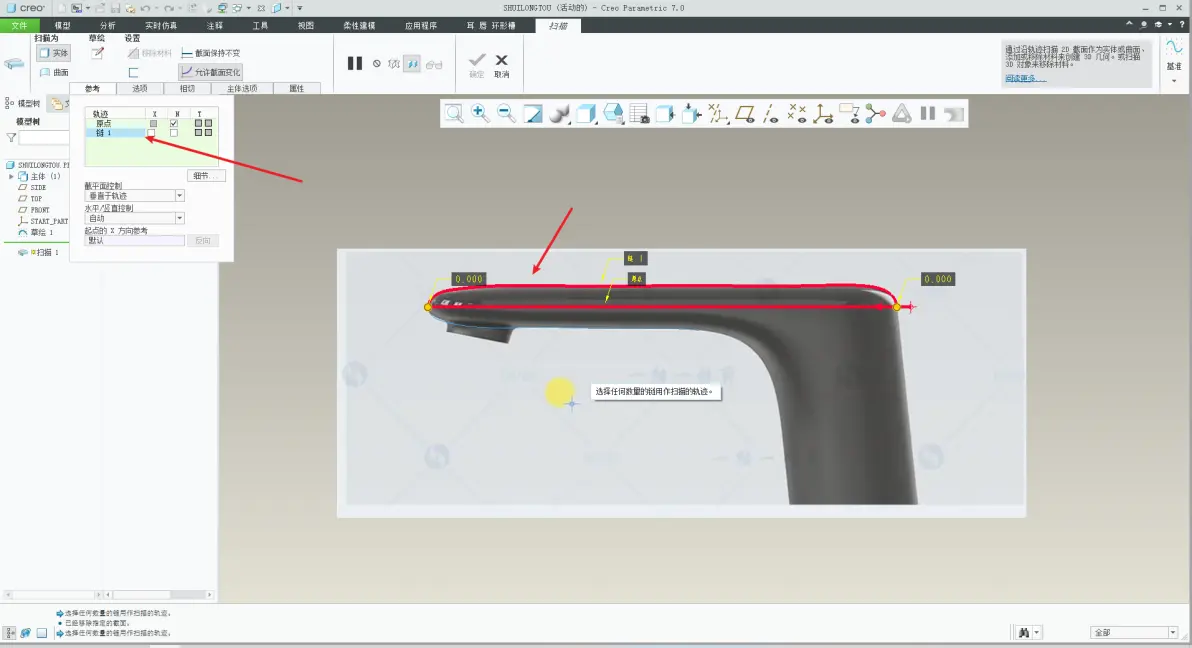Check the N box for chain 1 trajectory
Viewport: 1192px width, 648px height.
coord(174,133)
